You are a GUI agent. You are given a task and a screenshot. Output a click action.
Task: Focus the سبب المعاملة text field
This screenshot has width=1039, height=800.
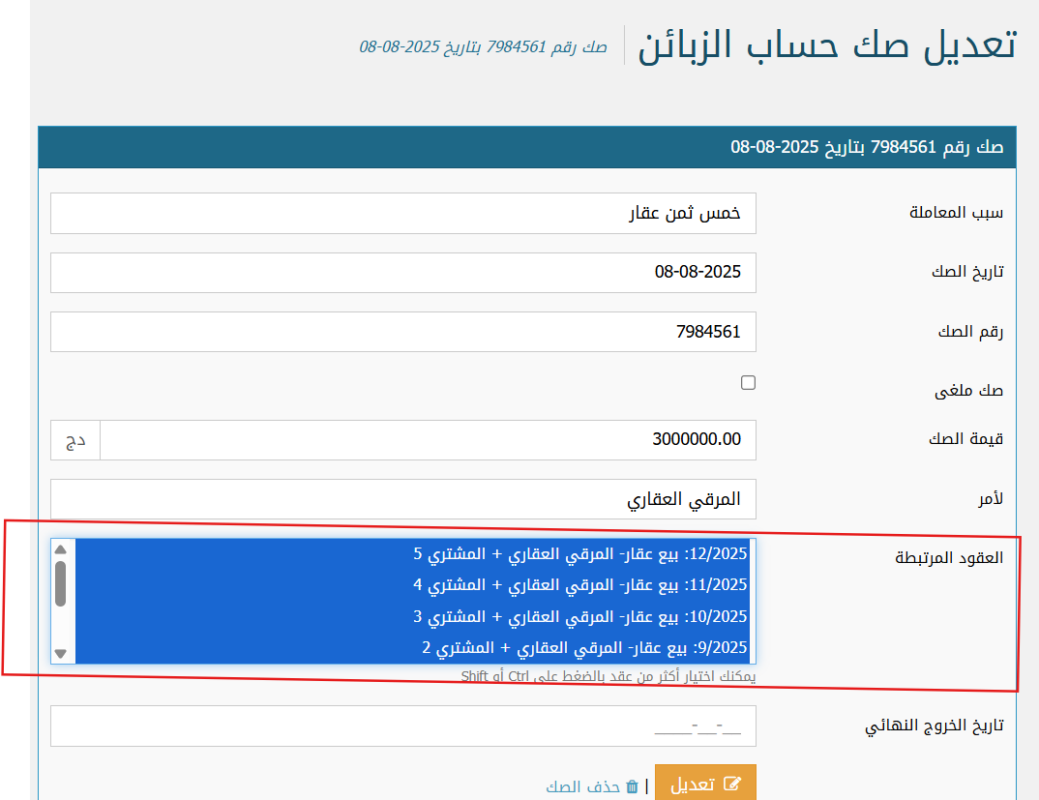pos(403,213)
